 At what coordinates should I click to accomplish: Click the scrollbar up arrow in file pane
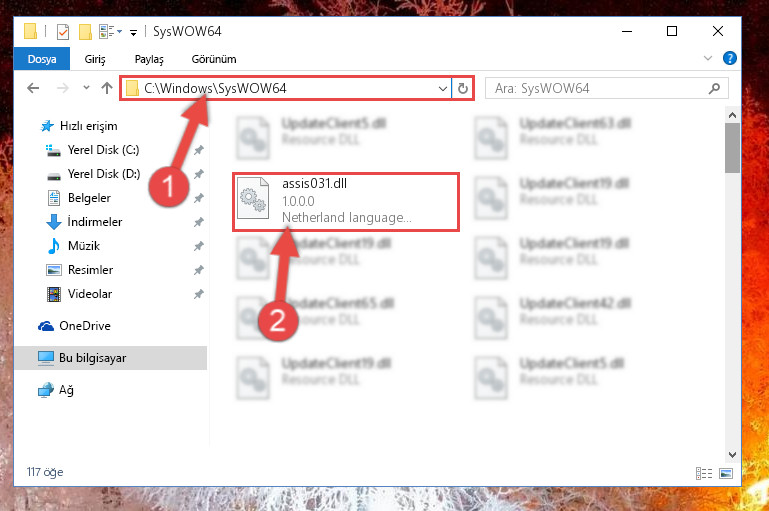(x=732, y=116)
